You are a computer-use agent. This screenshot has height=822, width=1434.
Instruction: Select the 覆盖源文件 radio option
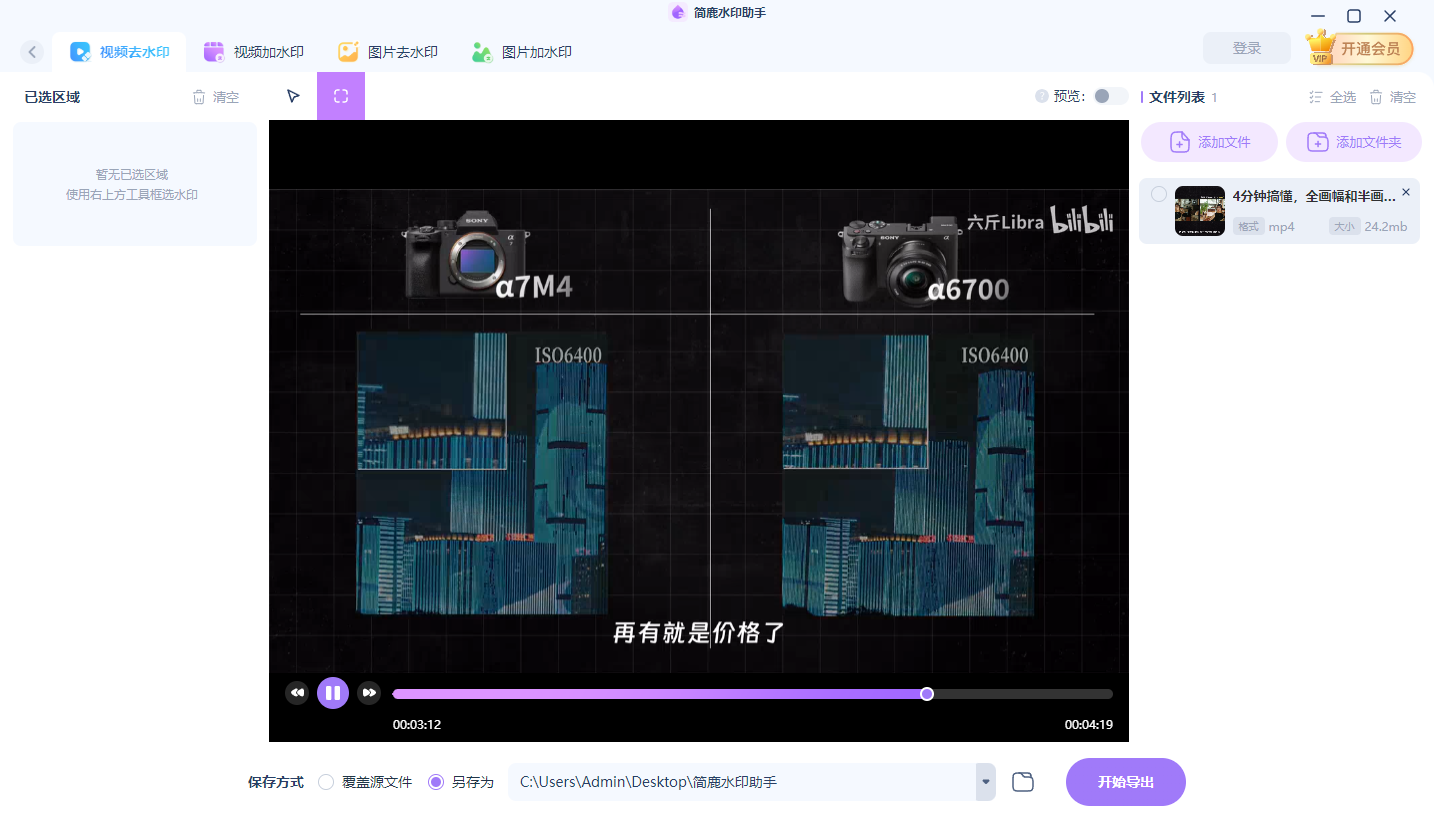point(365,782)
